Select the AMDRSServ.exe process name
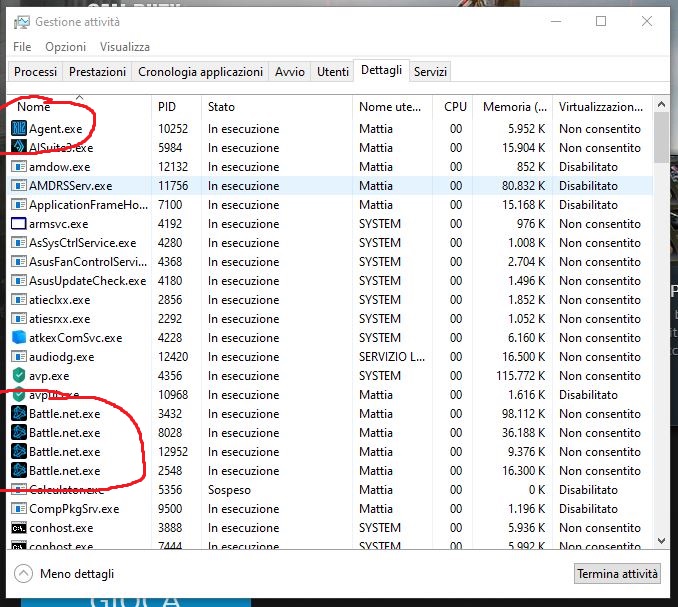 [x=70, y=185]
